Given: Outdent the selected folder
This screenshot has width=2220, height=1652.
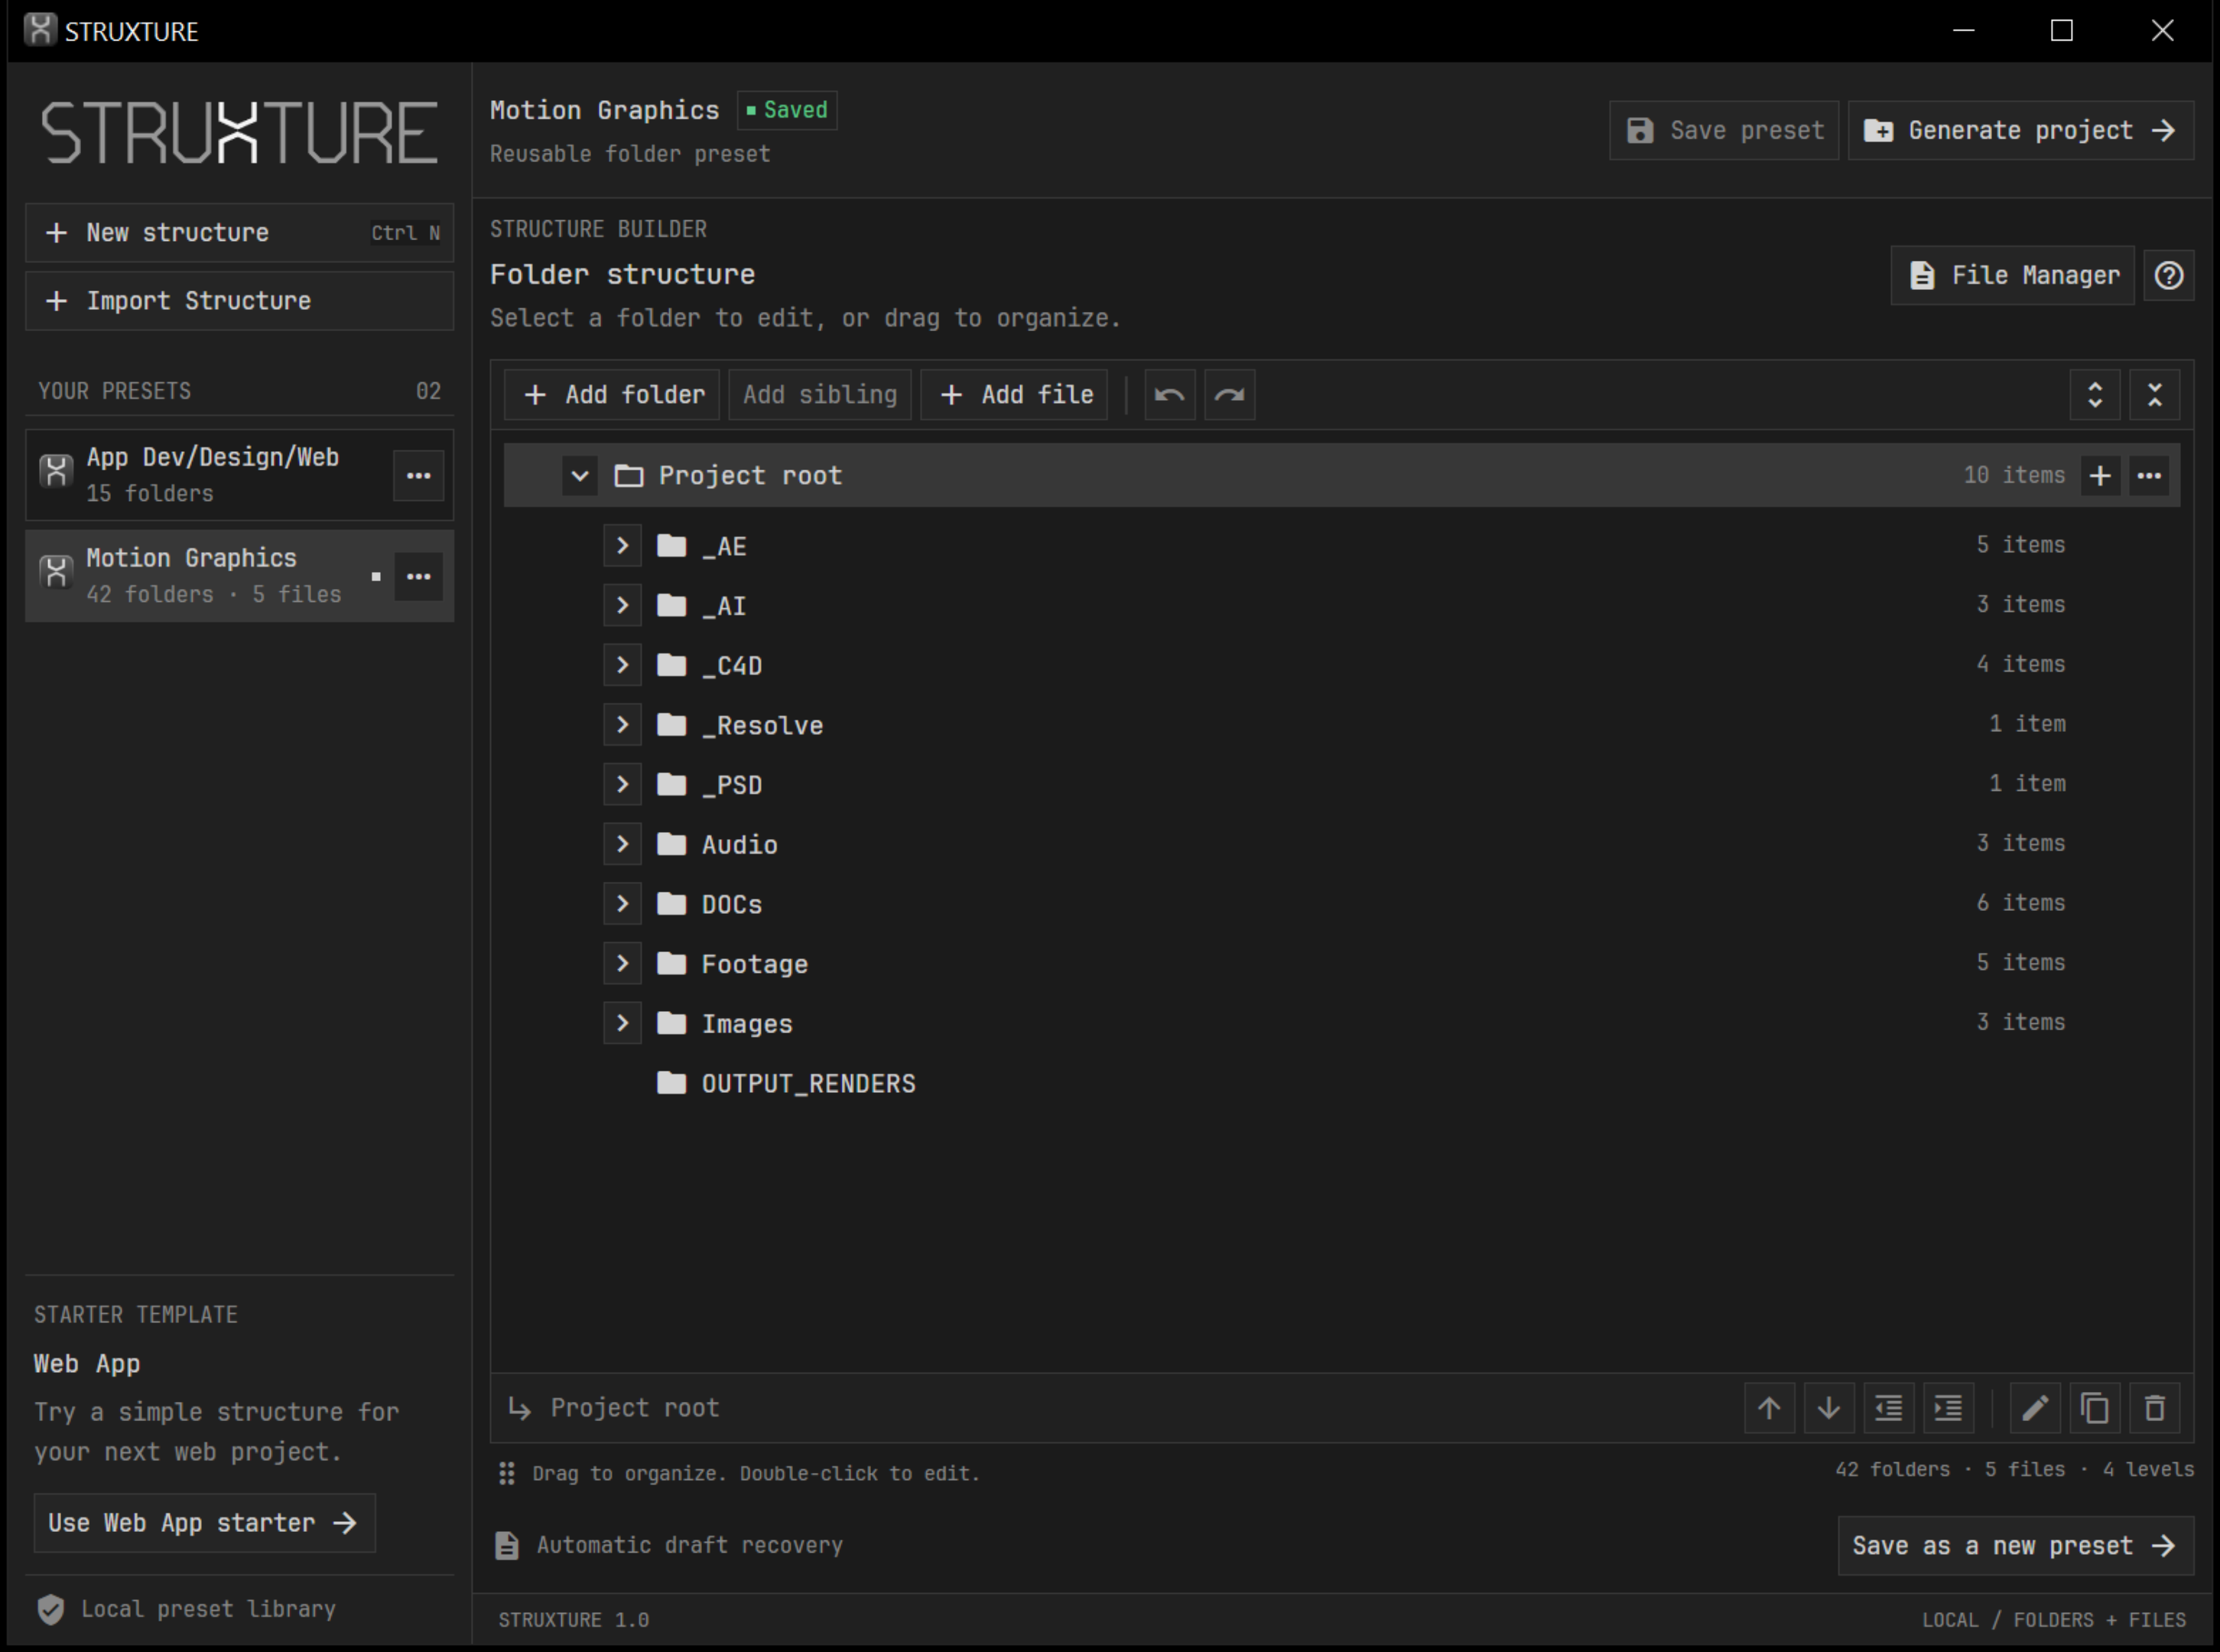Looking at the screenshot, I should [1888, 1408].
